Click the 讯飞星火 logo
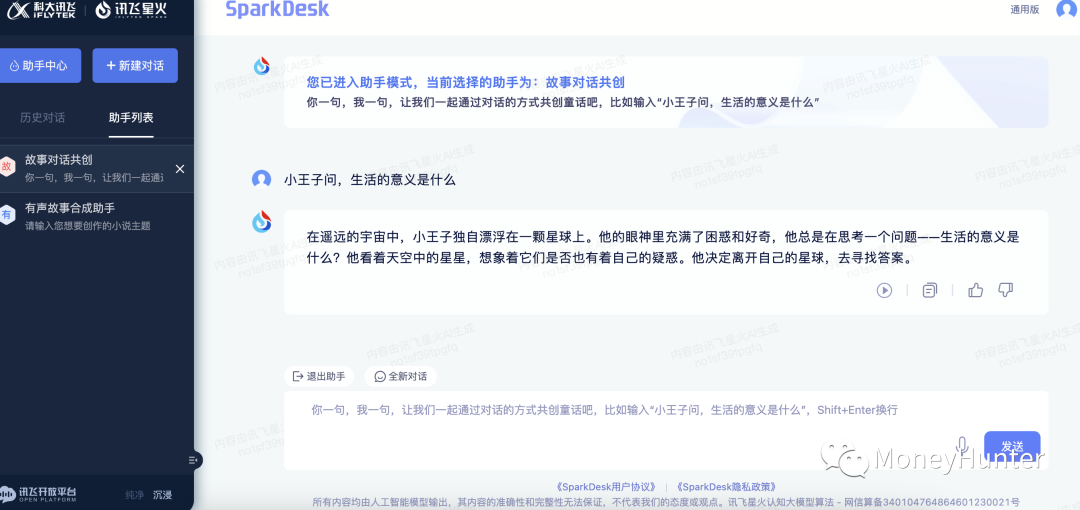This screenshot has height=510, width=1080. pos(131,10)
